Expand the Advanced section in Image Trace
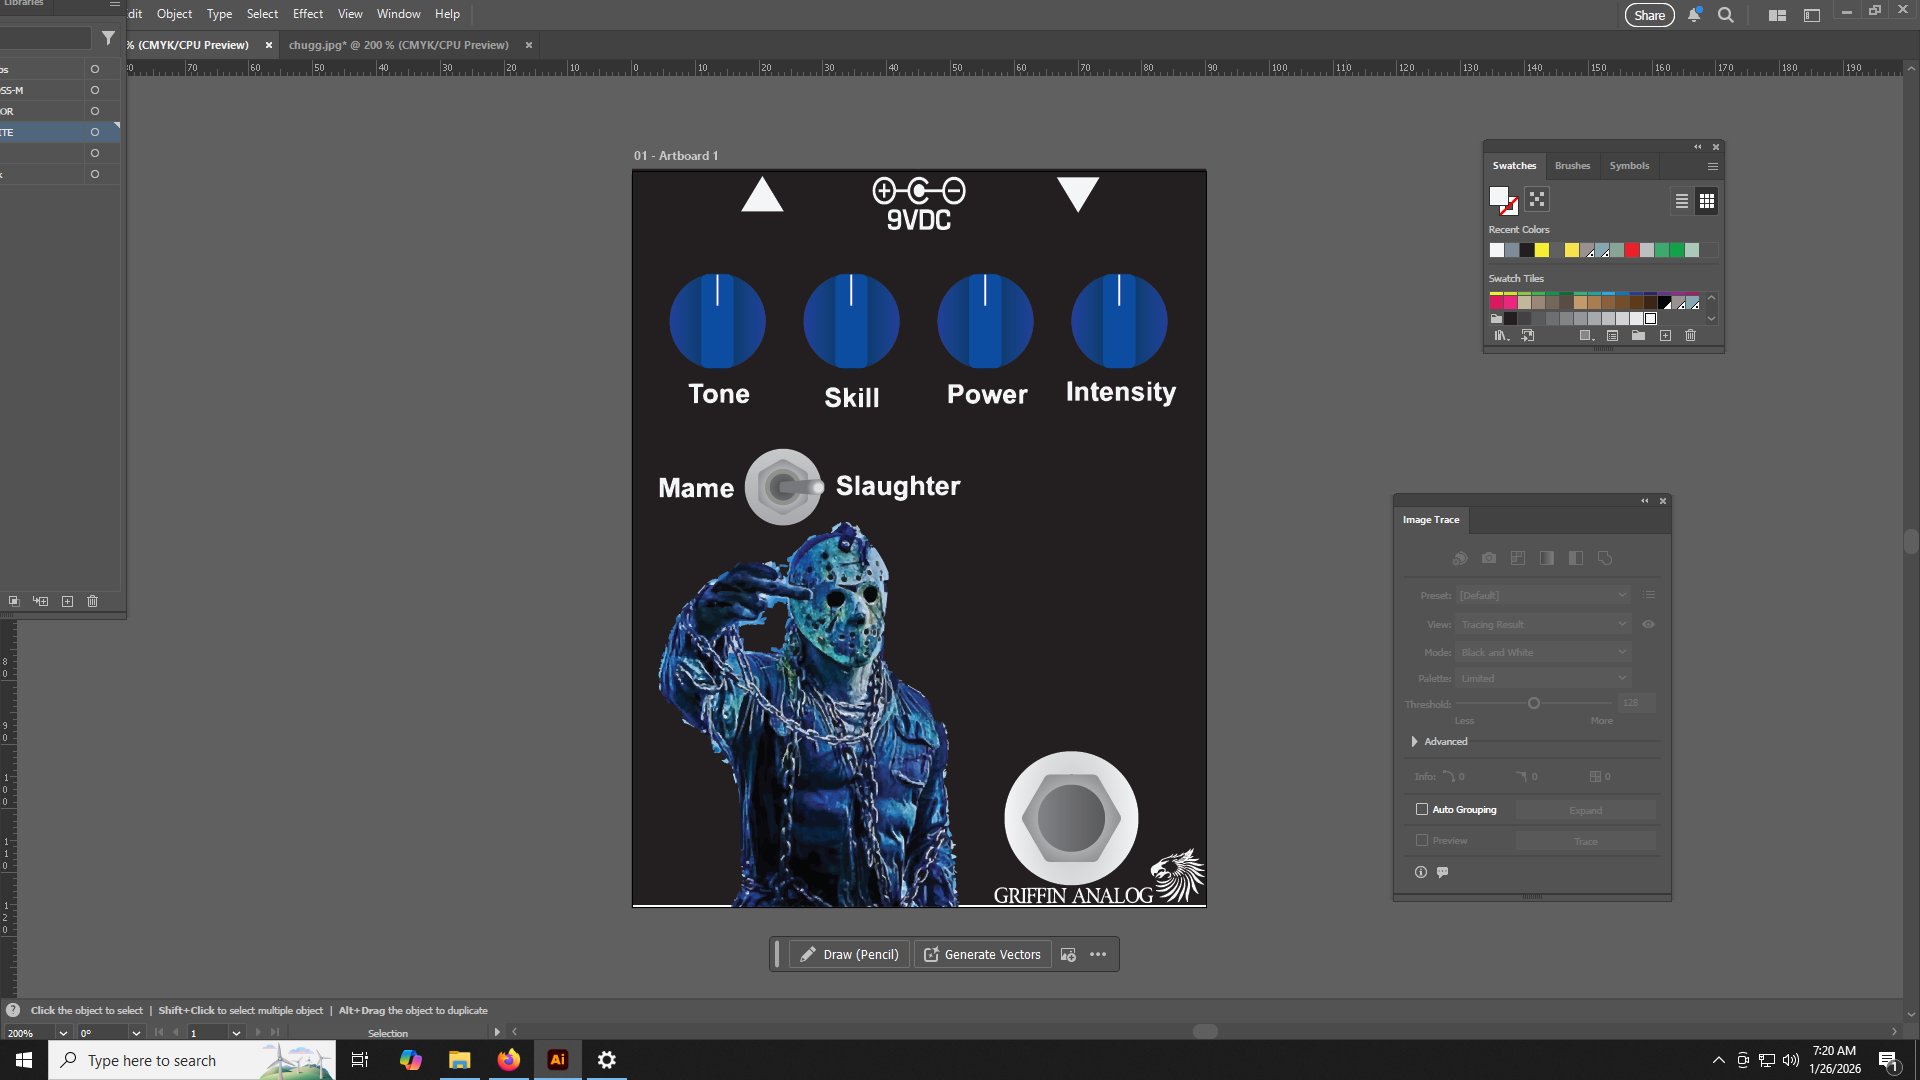The height and width of the screenshot is (1080, 1920). coord(1414,741)
